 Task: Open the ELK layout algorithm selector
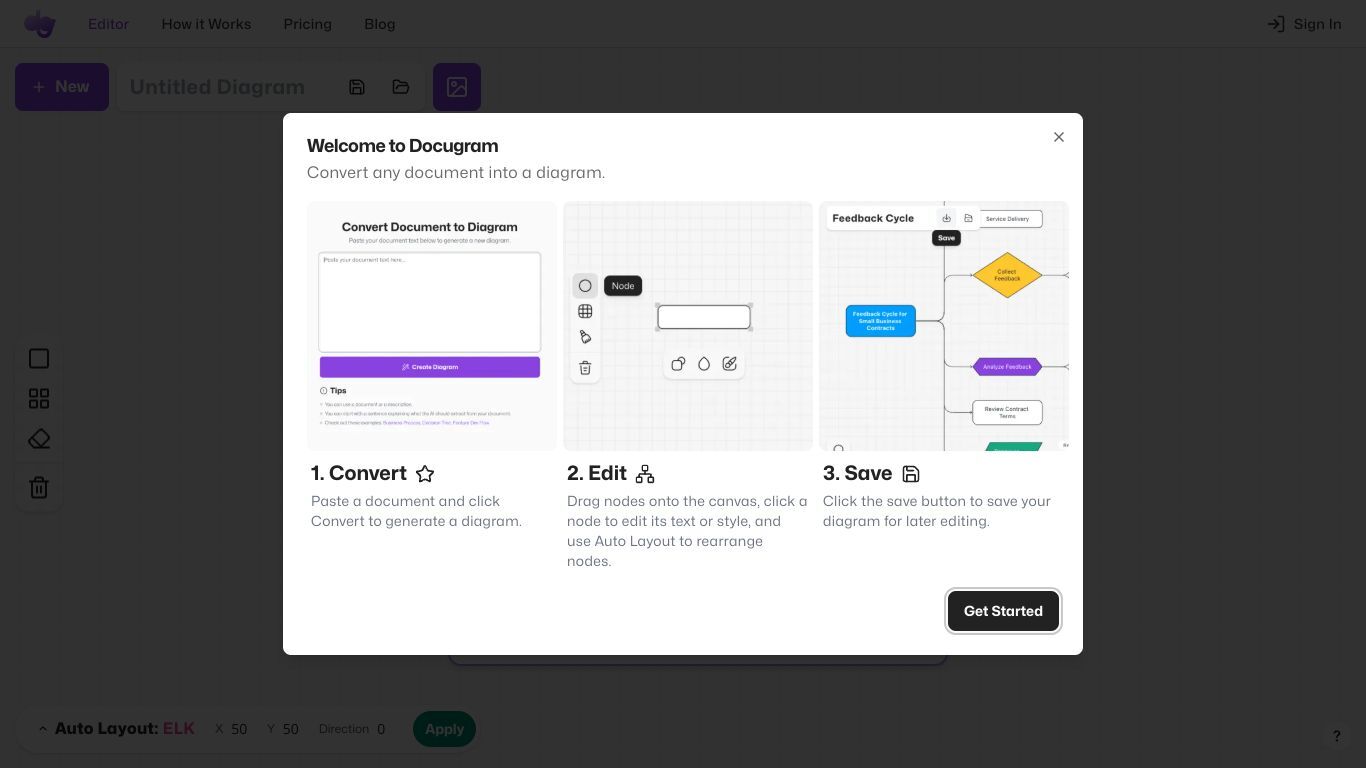tap(179, 729)
